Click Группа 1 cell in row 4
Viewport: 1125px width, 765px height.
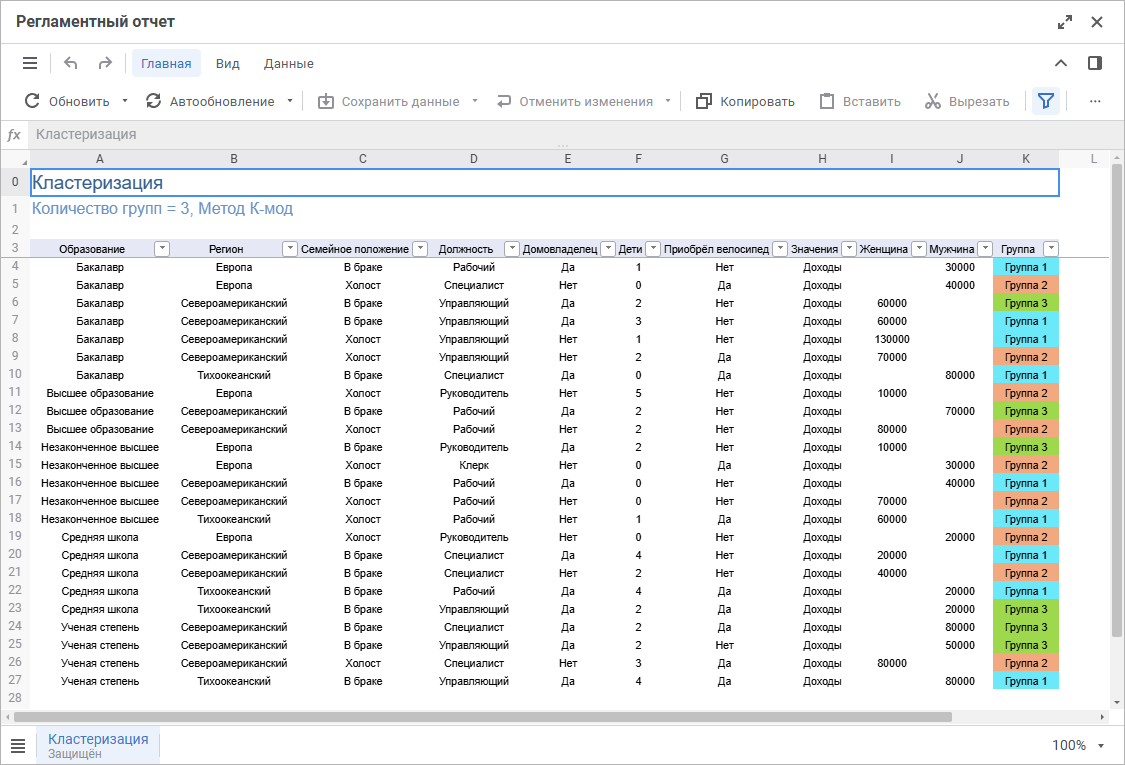1026,267
